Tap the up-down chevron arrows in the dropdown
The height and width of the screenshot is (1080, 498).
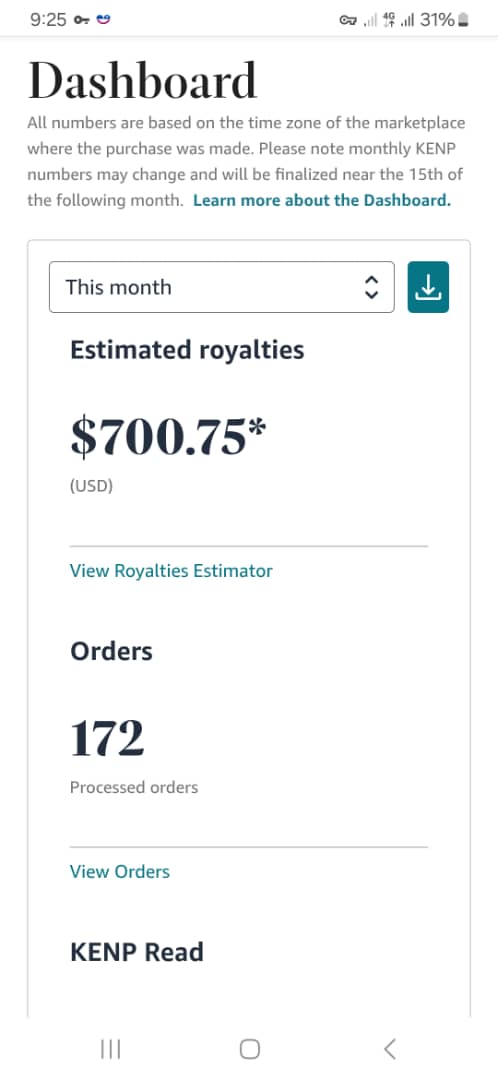point(371,287)
